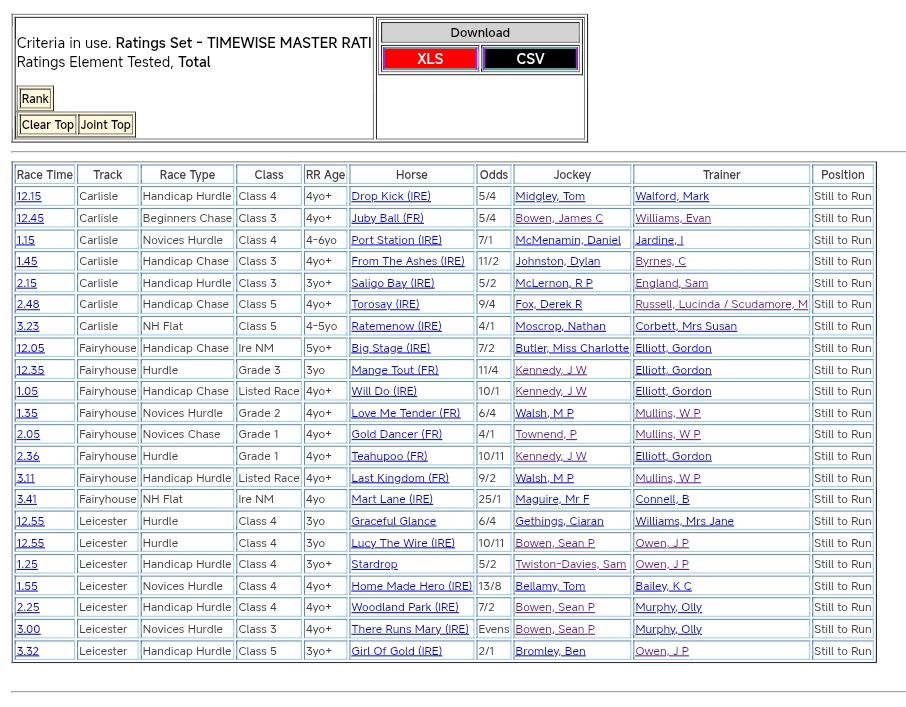Open trainer Walford, Mark link
Viewport: 906px width, 707px height.
672,197
